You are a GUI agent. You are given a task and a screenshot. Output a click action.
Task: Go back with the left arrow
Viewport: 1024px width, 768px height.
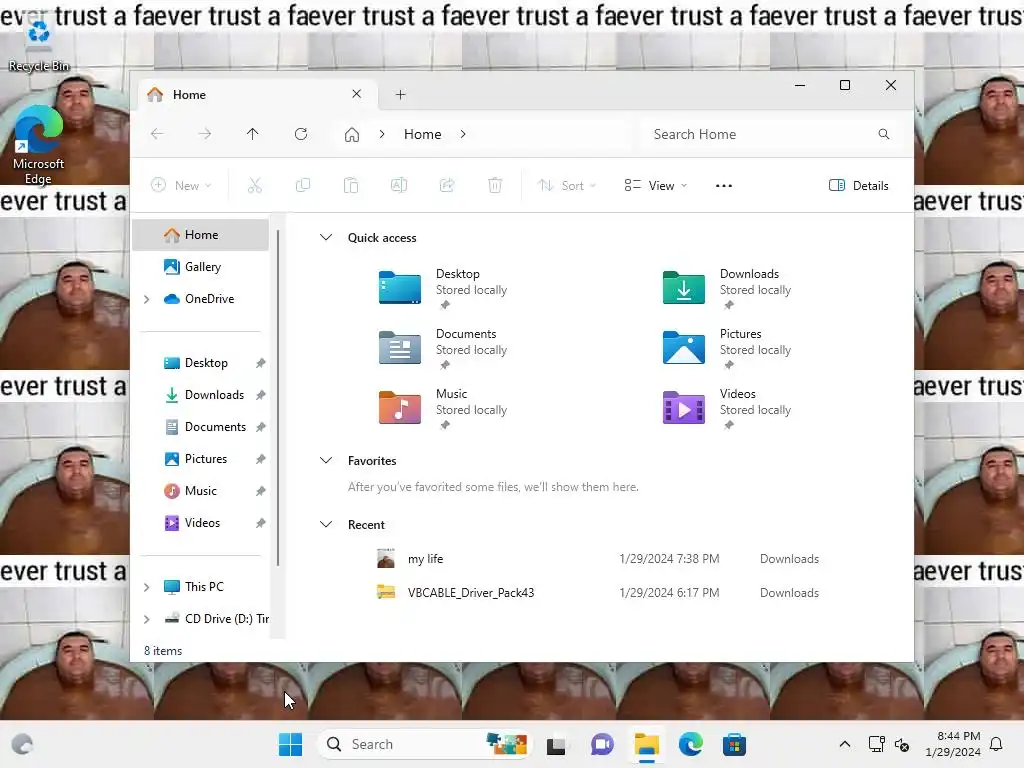click(157, 134)
